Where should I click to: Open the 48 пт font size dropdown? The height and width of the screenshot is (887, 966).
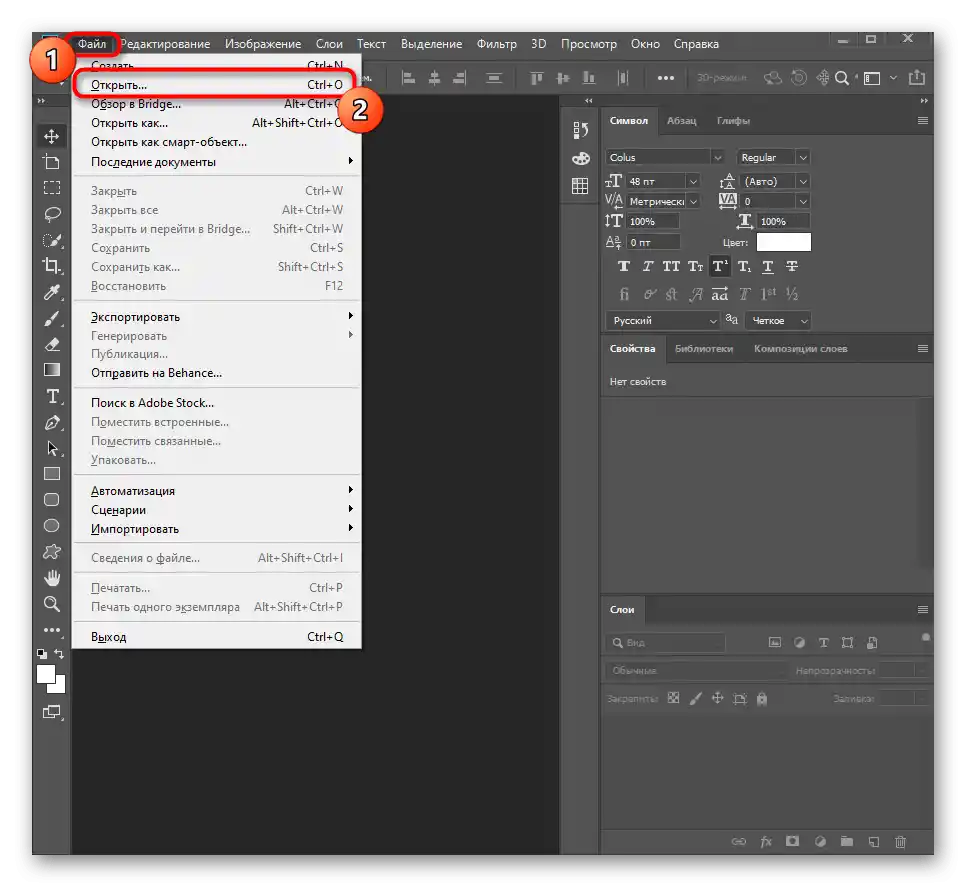pos(693,181)
